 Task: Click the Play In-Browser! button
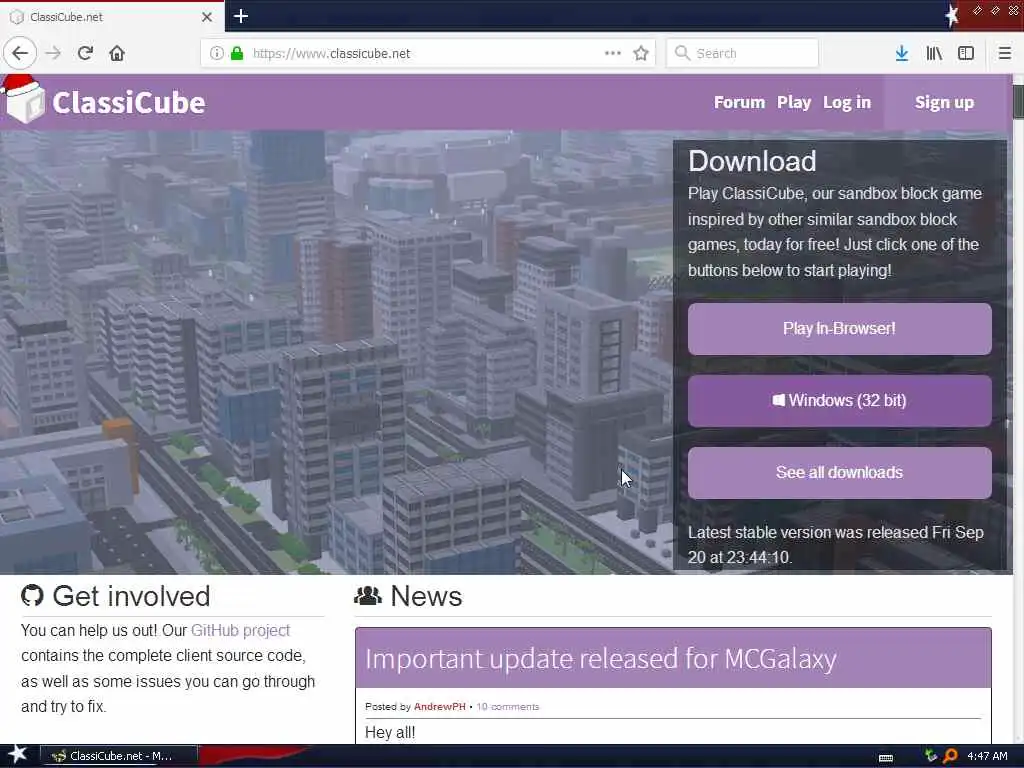[x=839, y=328]
